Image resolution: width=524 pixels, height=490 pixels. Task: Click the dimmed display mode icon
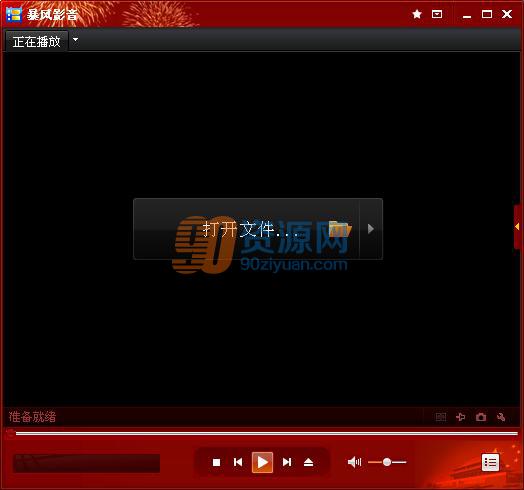pos(441,417)
